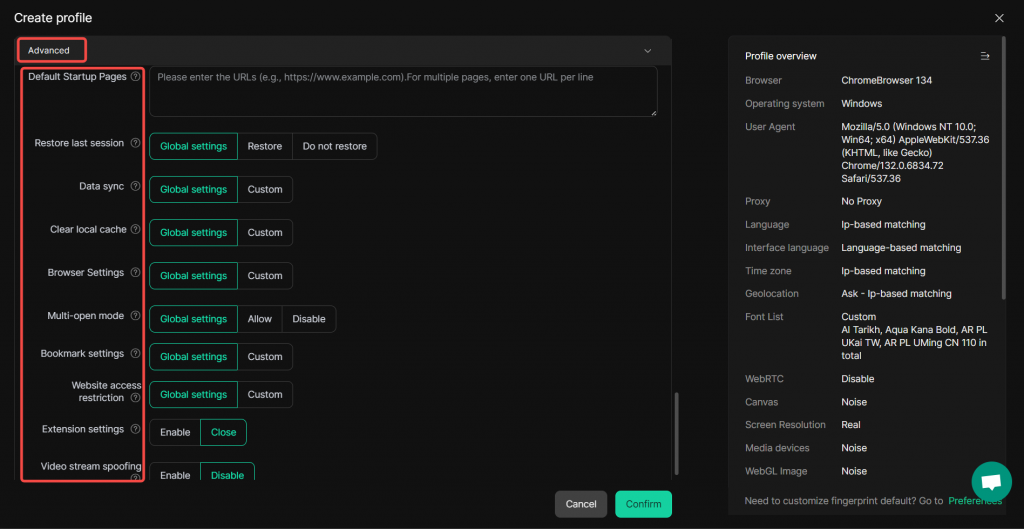Click the Default Startup Pages URL field
Viewport: 1024px width, 529px height.
coord(403,92)
